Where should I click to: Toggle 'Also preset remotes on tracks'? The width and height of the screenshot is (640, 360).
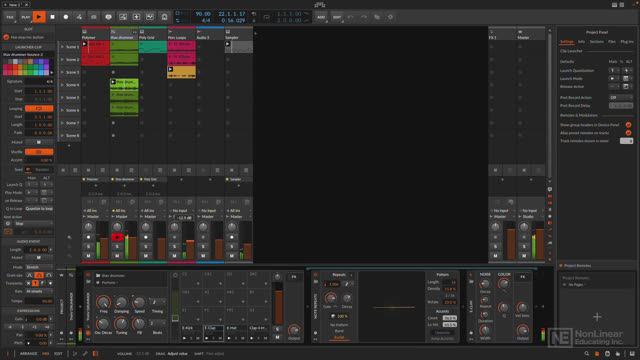click(x=628, y=133)
